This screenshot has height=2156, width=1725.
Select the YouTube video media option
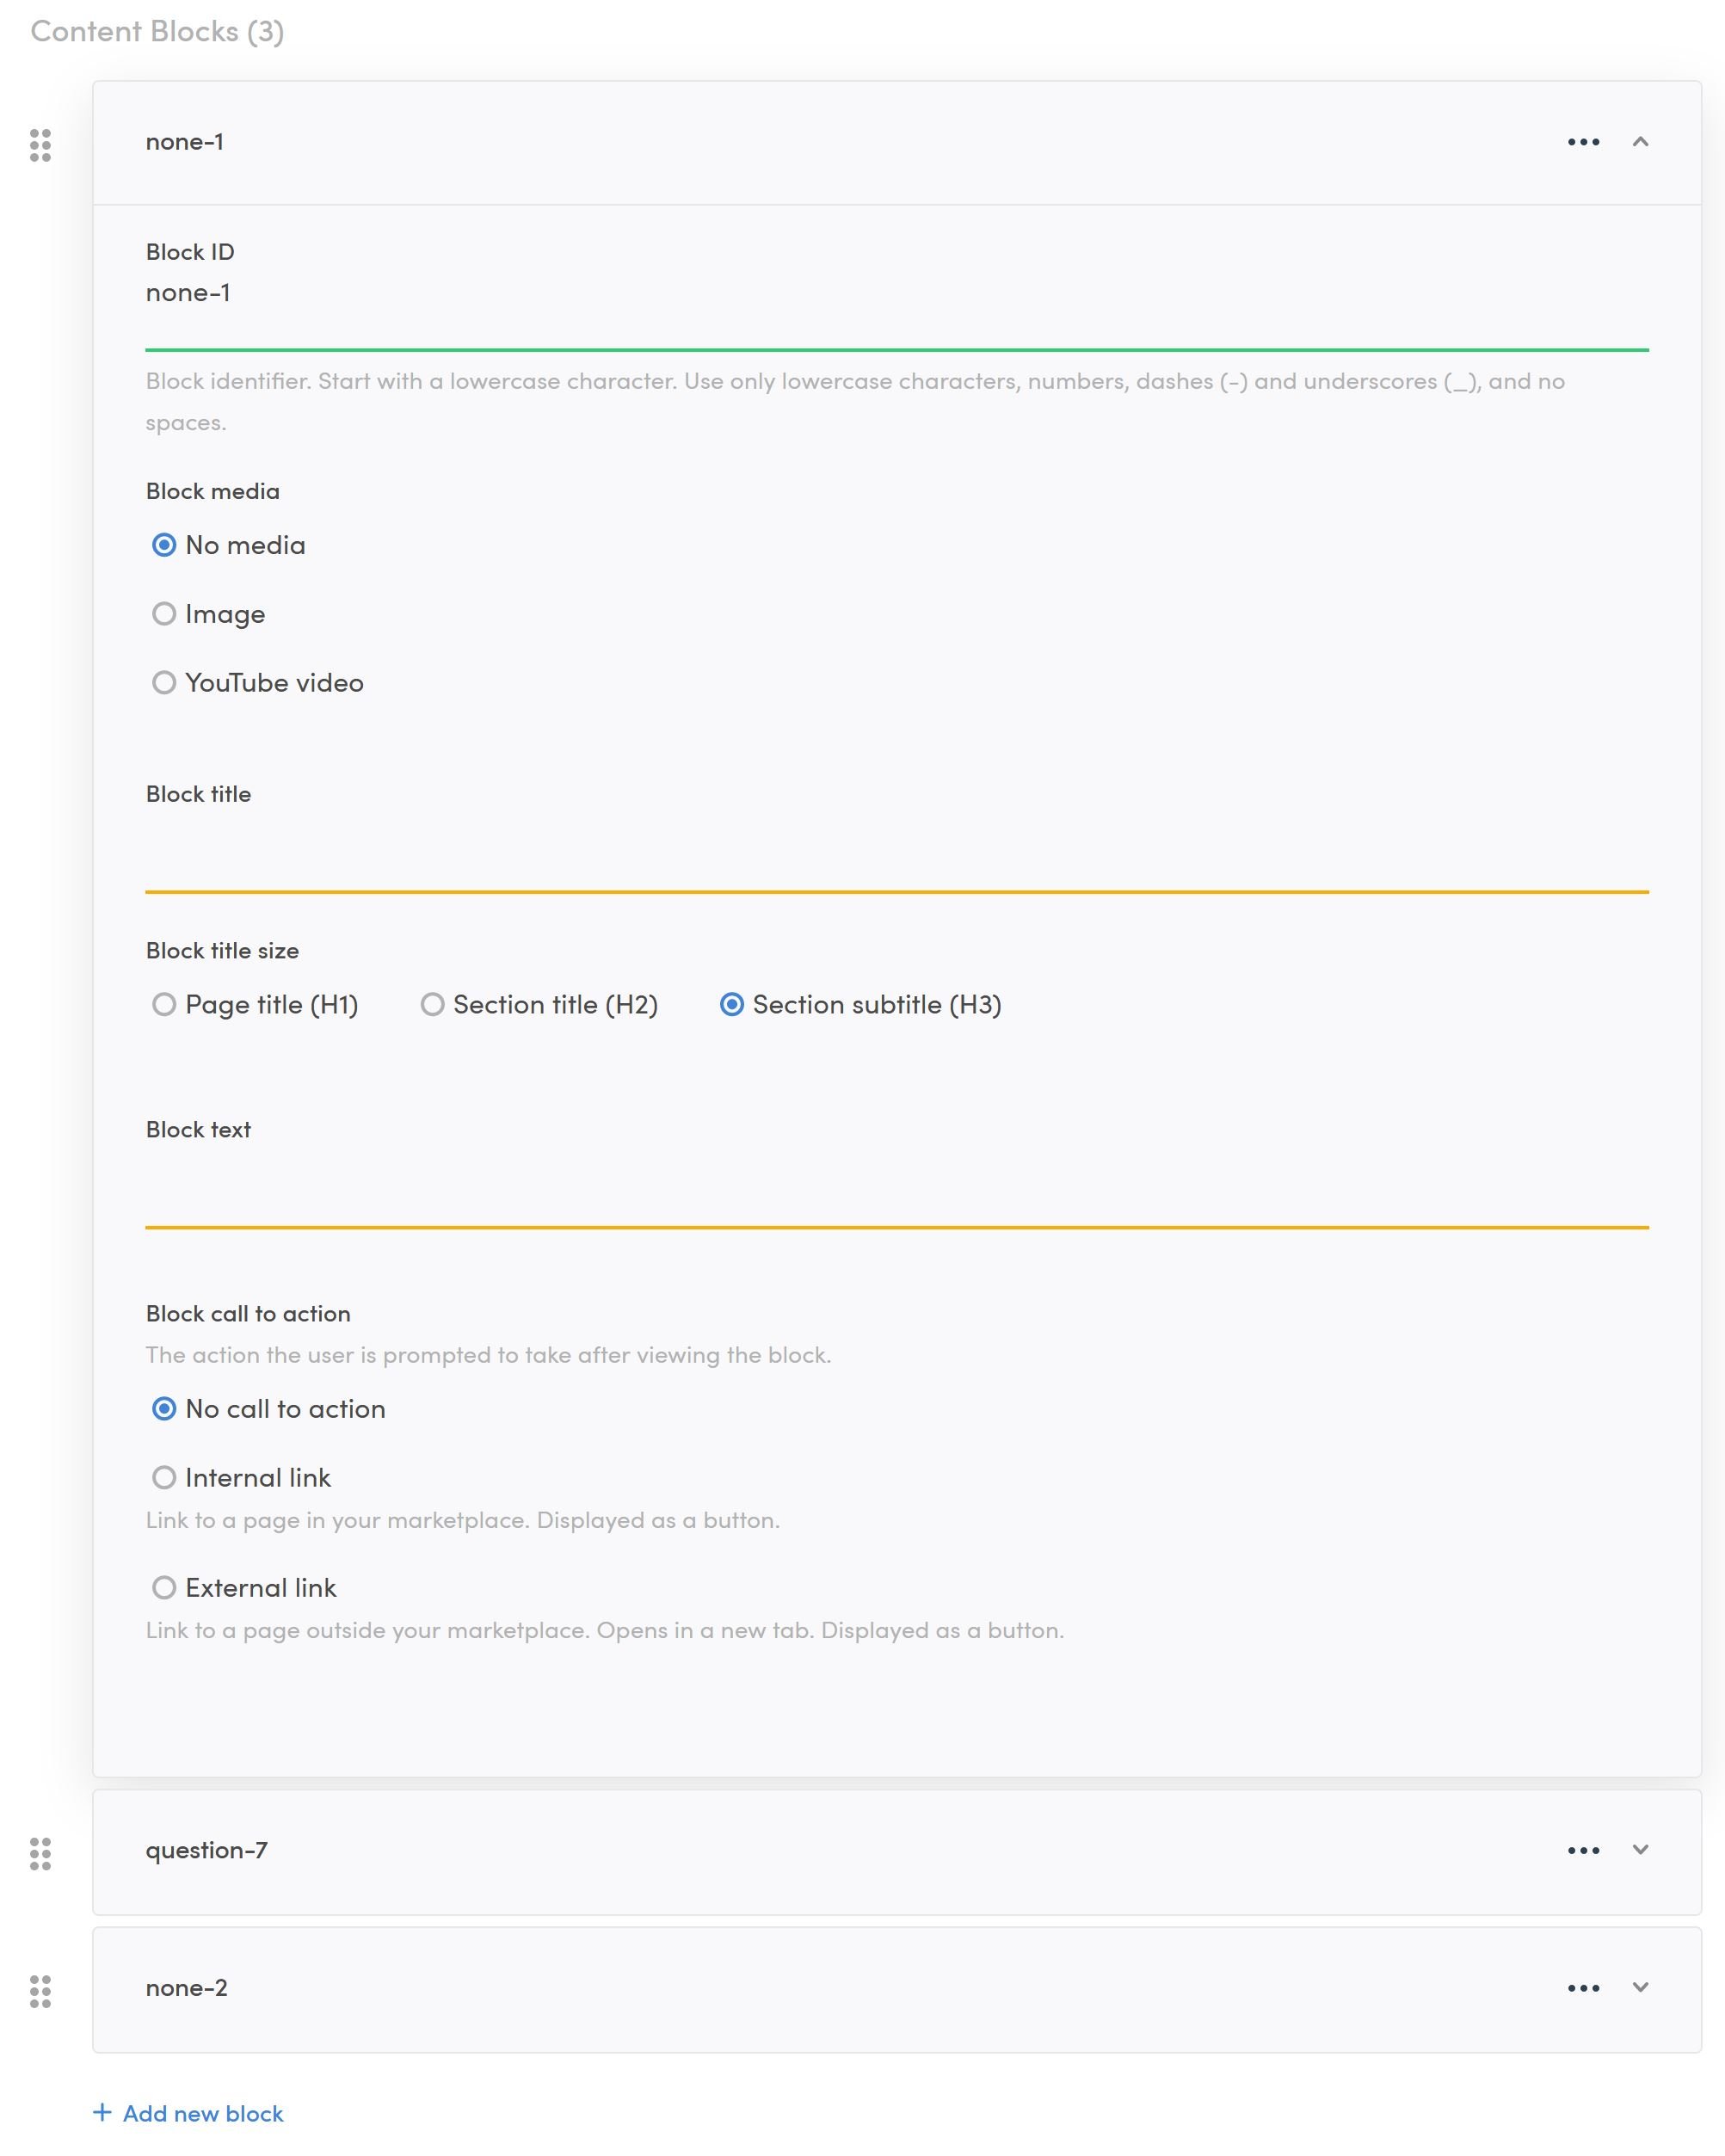pos(164,683)
